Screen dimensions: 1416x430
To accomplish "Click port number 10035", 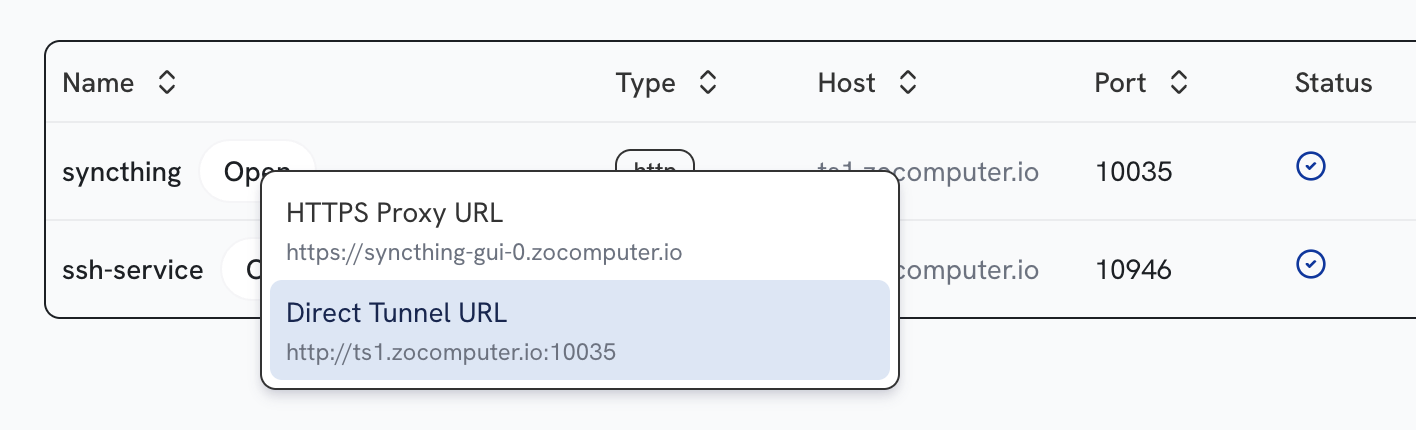I will click(x=1134, y=172).
